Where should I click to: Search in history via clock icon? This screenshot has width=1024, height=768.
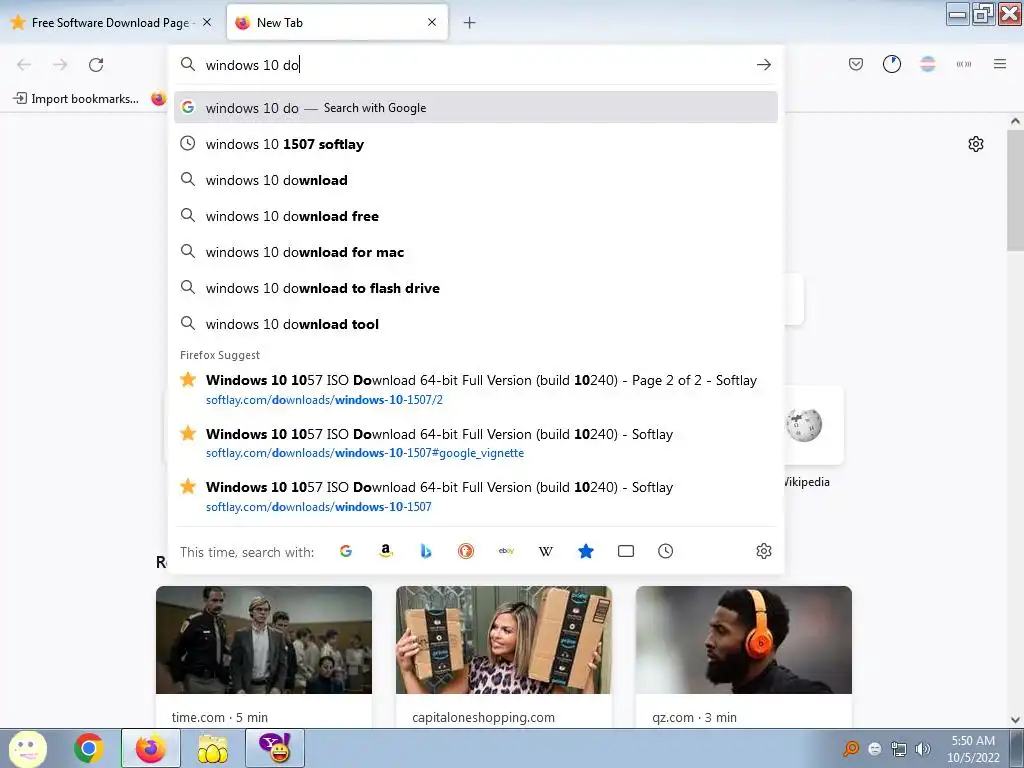(665, 551)
